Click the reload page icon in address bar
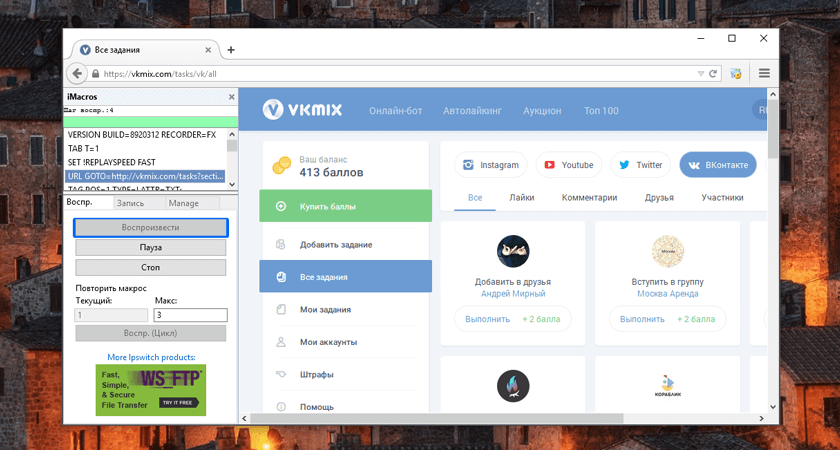This screenshot has height=450, width=840. pos(713,74)
